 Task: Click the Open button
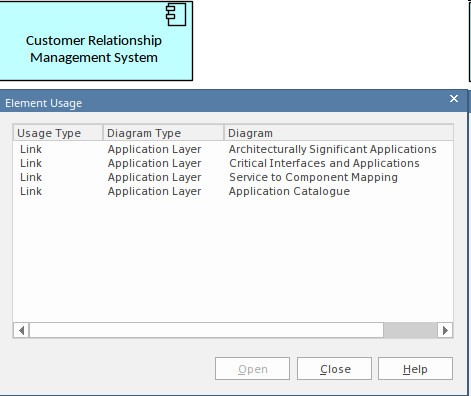[252, 369]
